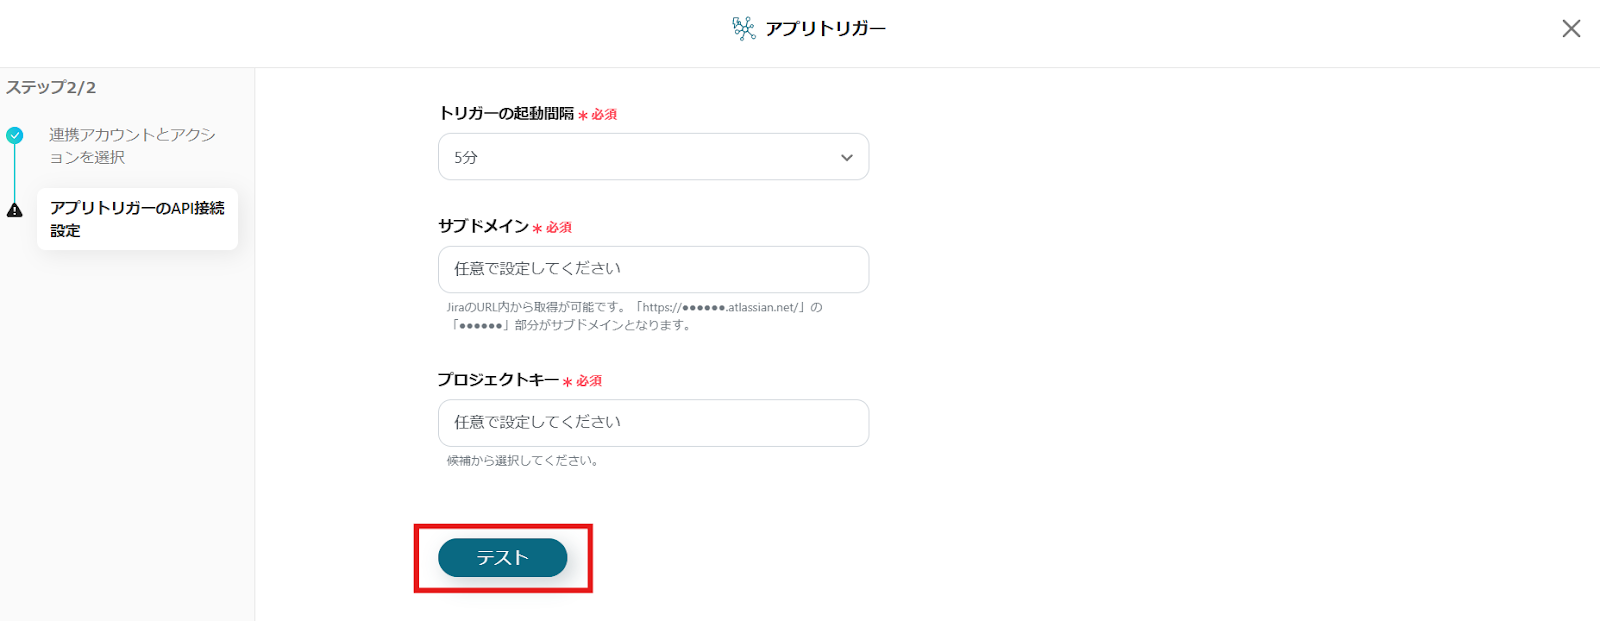The width and height of the screenshot is (1600, 621).
Task: Click the 候補から選択してください hint text
Action: point(522,461)
